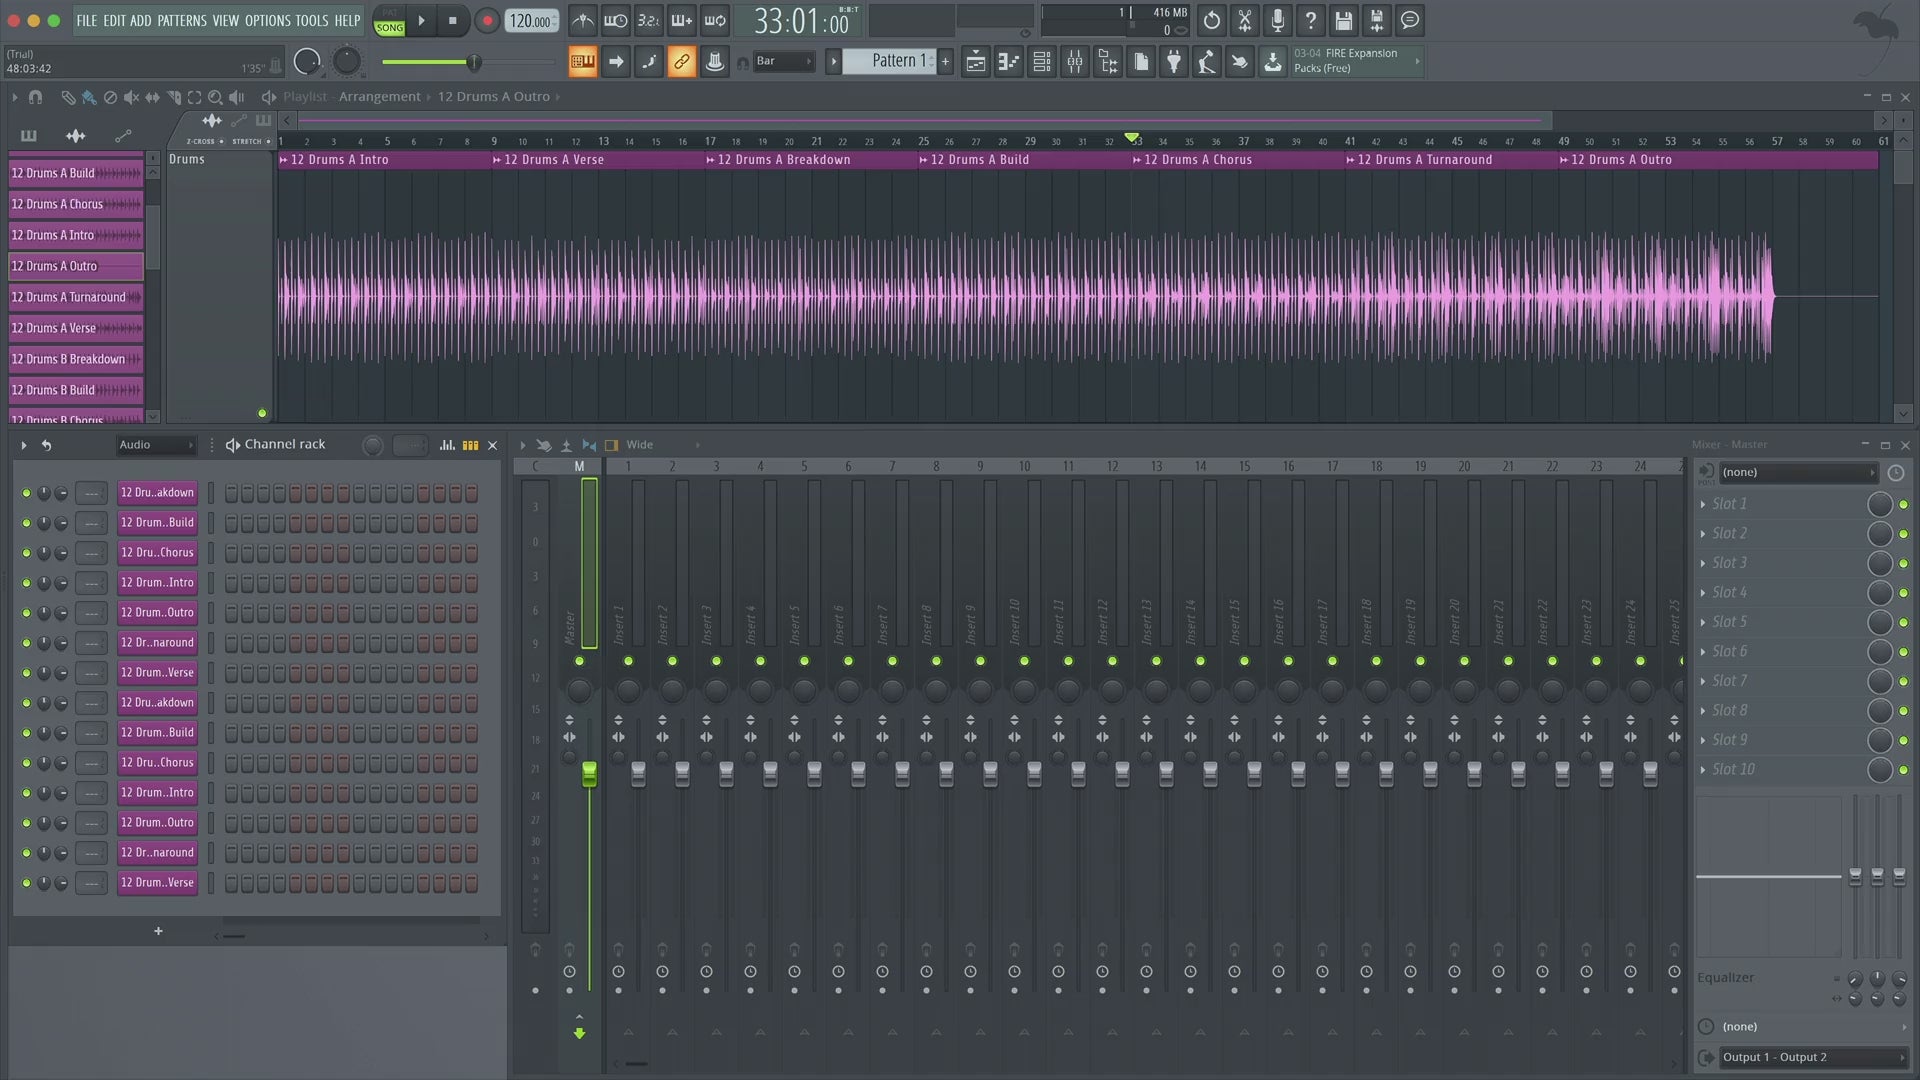The width and height of the screenshot is (1920, 1080).
Task: Select the playlist mute tool
Action: pyautogui.click(x=131, y=97)
